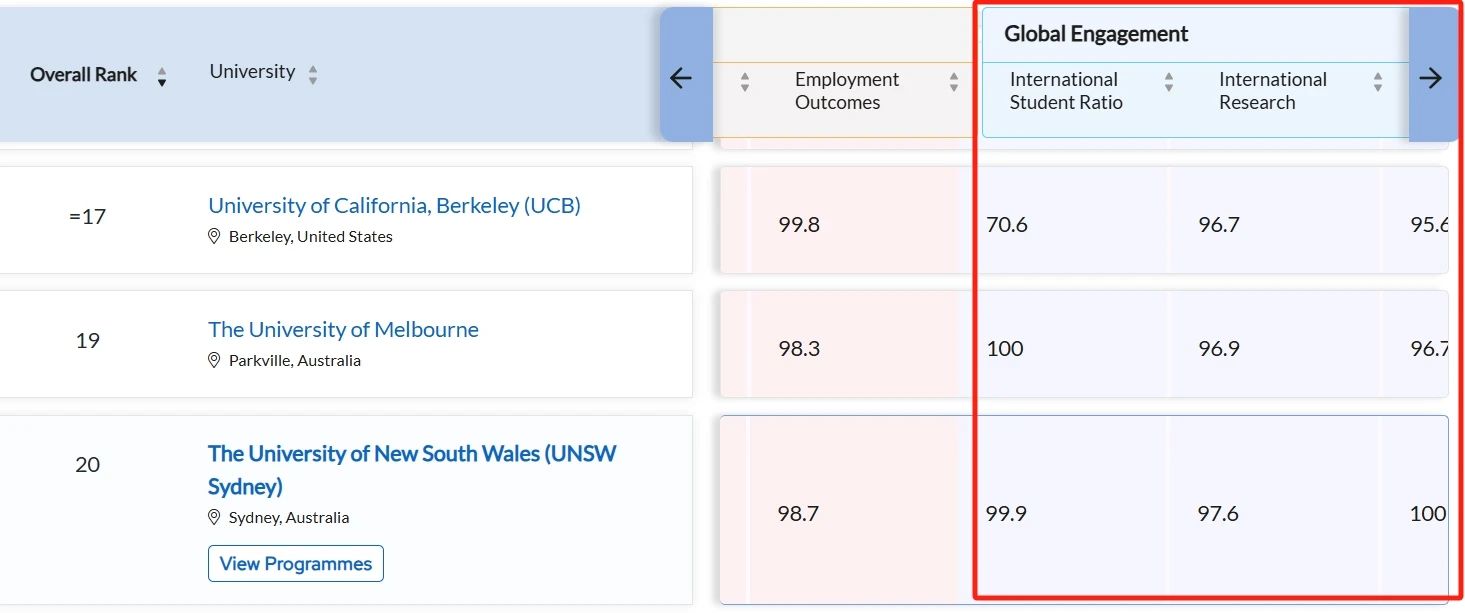Click the View Programmes button
Screen dimensions: 1465x613
tap(296, 563)
